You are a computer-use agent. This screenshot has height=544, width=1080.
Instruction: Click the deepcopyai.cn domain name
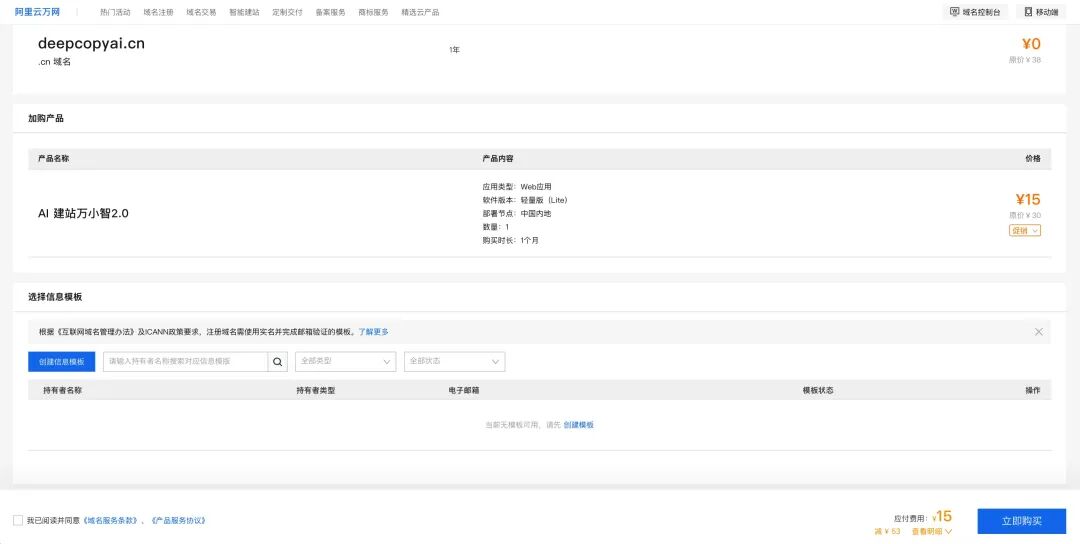[92, 43]
